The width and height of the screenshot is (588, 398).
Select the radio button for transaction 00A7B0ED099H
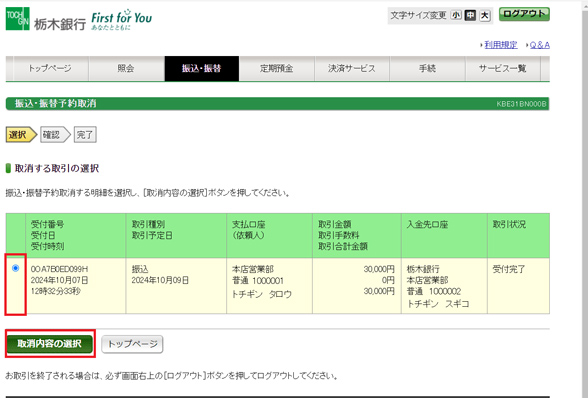coord(15,268)
